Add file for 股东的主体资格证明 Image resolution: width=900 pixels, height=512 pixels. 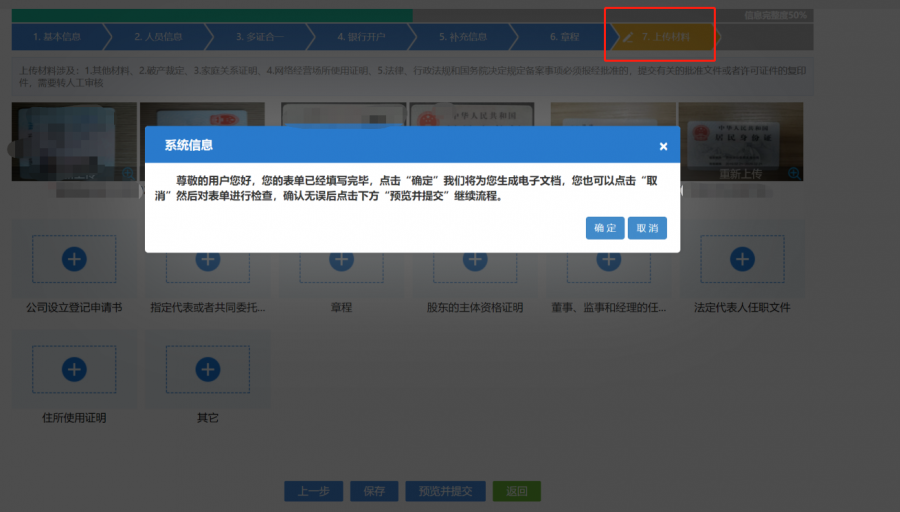pyautogui.click(x=475, y=260)
